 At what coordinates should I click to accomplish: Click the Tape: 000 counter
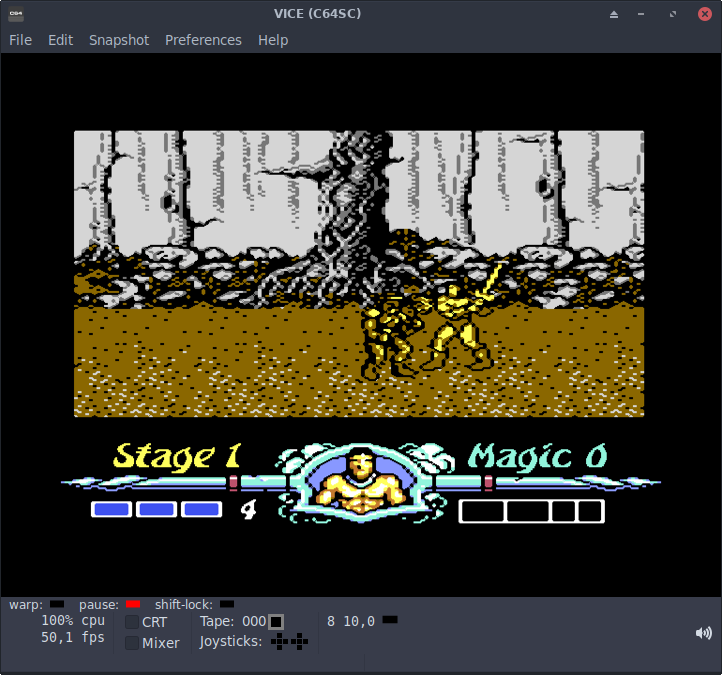click(x=233, y=622)
